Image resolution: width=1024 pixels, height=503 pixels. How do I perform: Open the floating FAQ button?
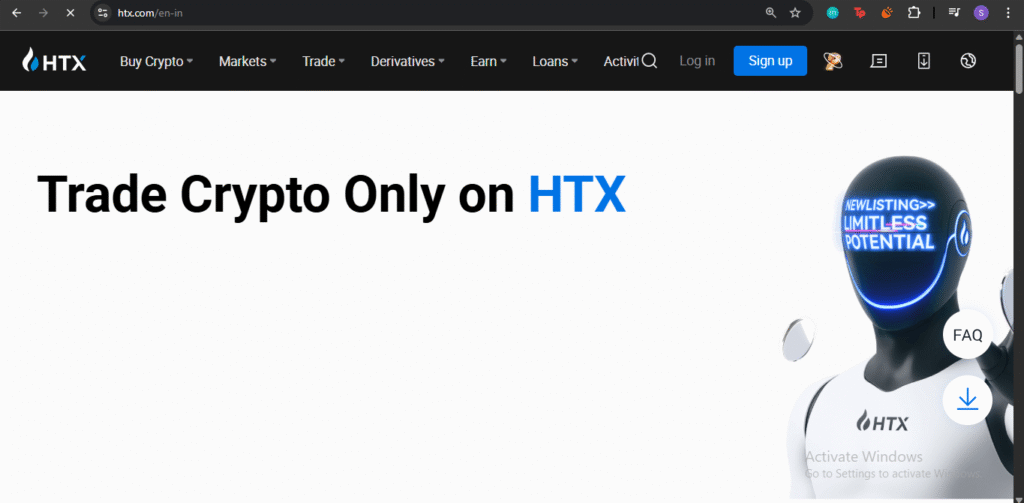click(967, 334)
